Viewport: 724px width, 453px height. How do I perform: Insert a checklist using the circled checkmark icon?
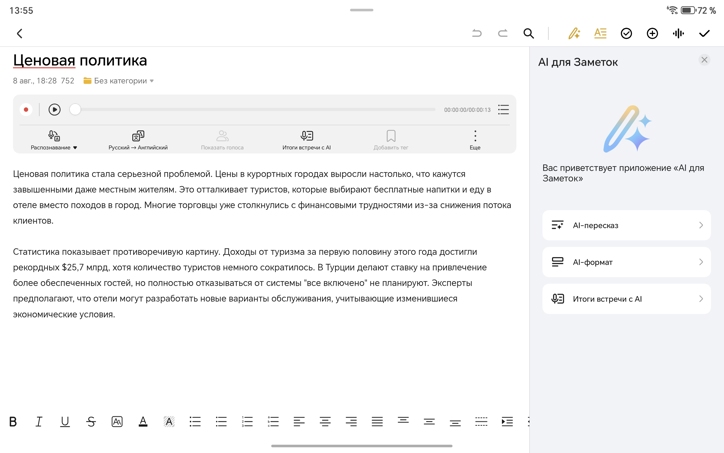626,34
